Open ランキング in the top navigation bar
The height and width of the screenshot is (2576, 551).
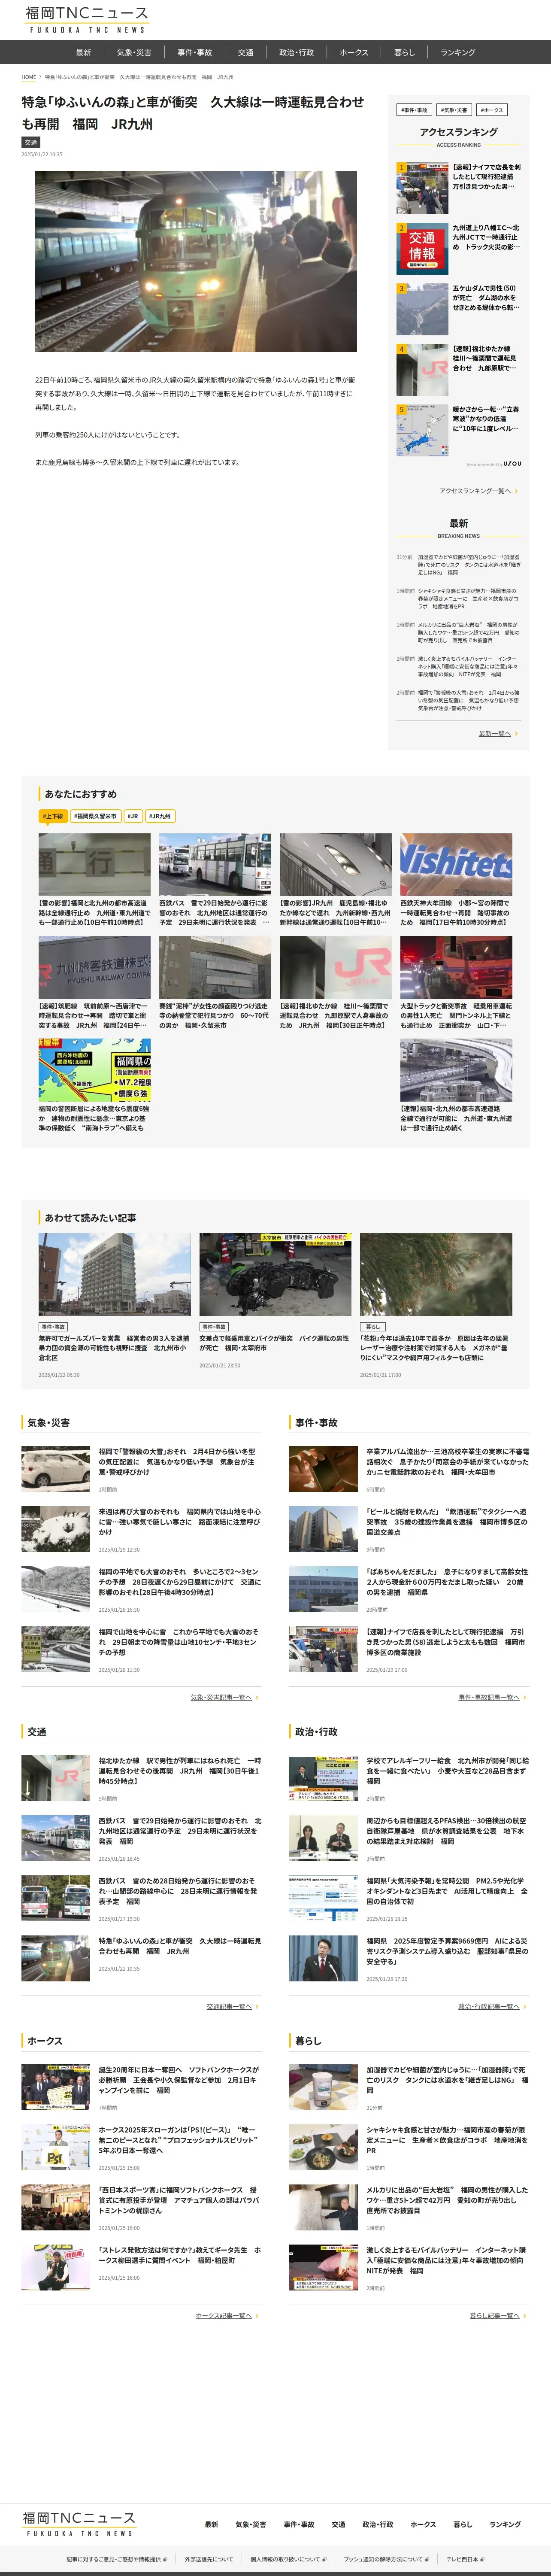click(x=458, y=52)
